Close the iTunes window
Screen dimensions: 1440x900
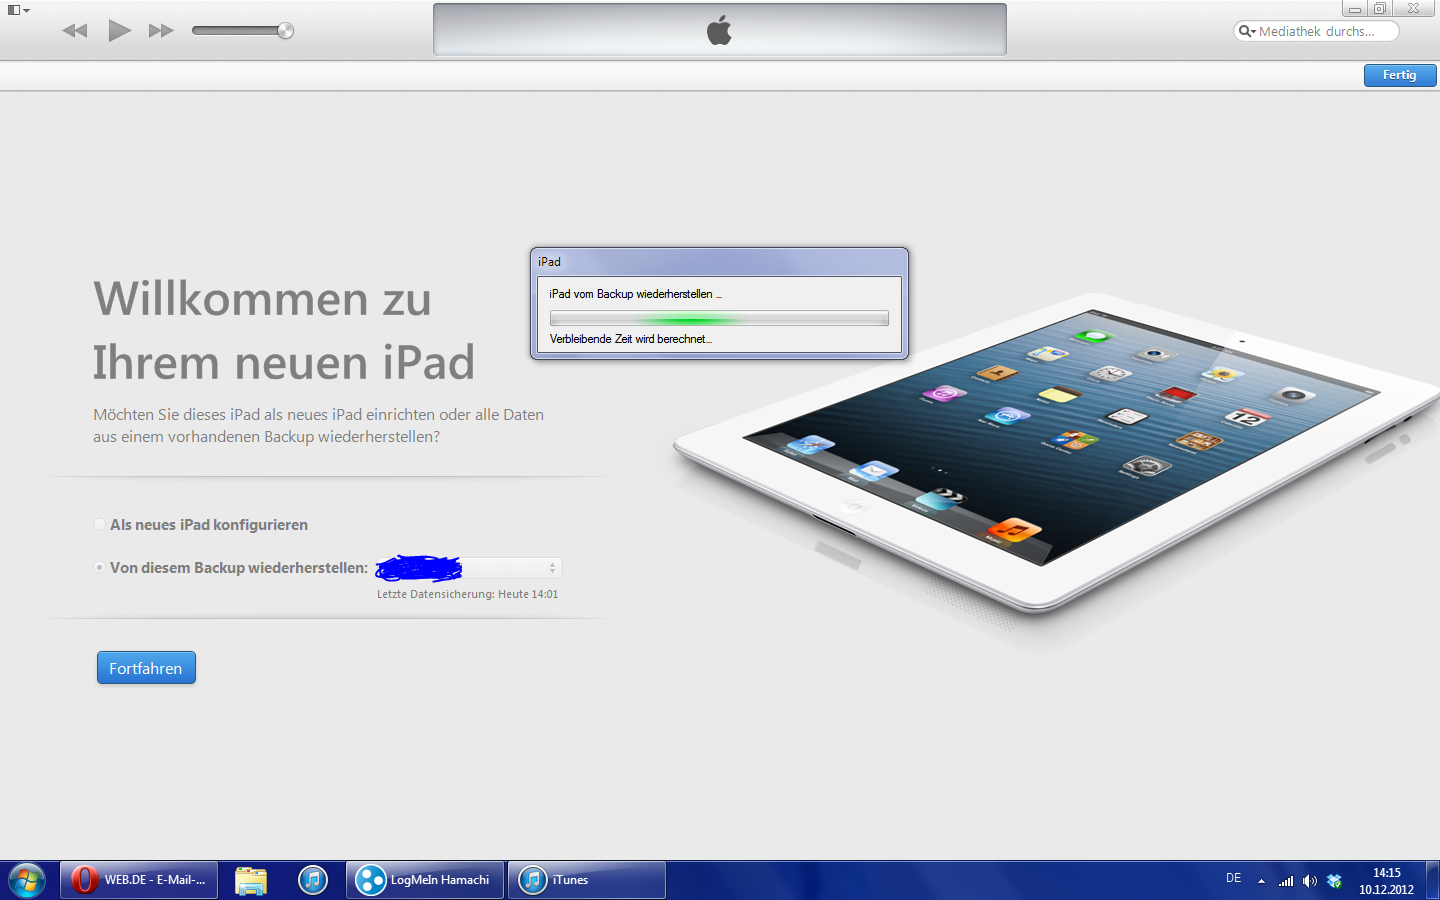(1414, 8)
